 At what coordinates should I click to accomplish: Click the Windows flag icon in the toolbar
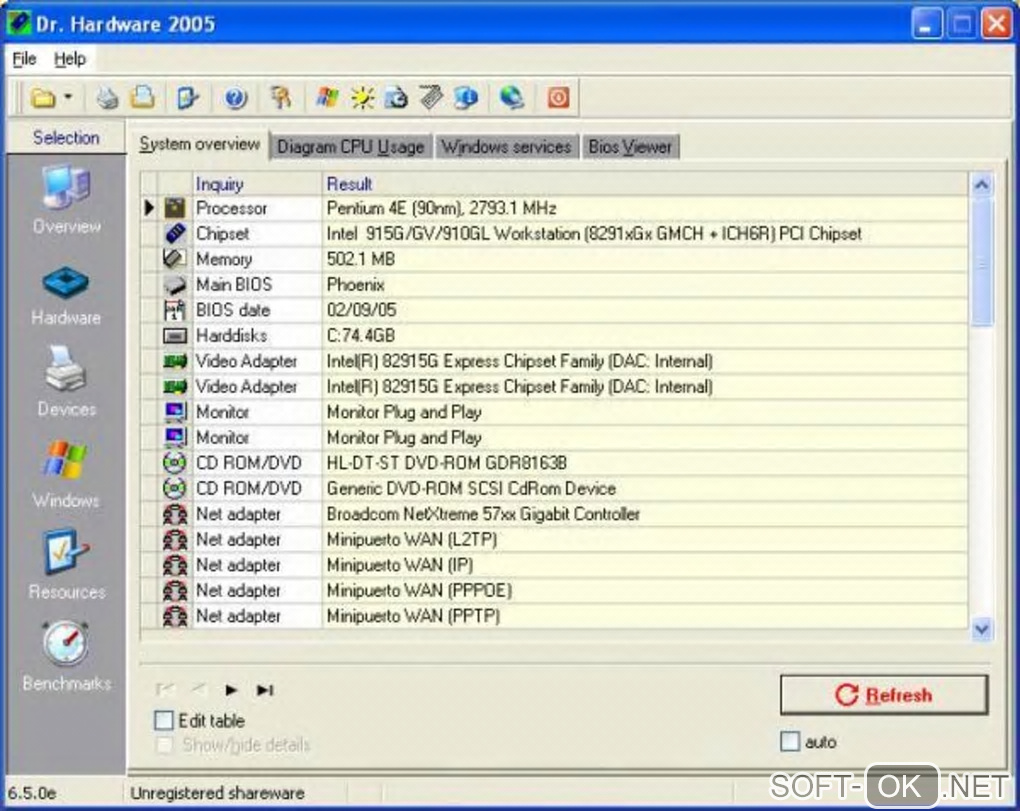click(327, 98)
